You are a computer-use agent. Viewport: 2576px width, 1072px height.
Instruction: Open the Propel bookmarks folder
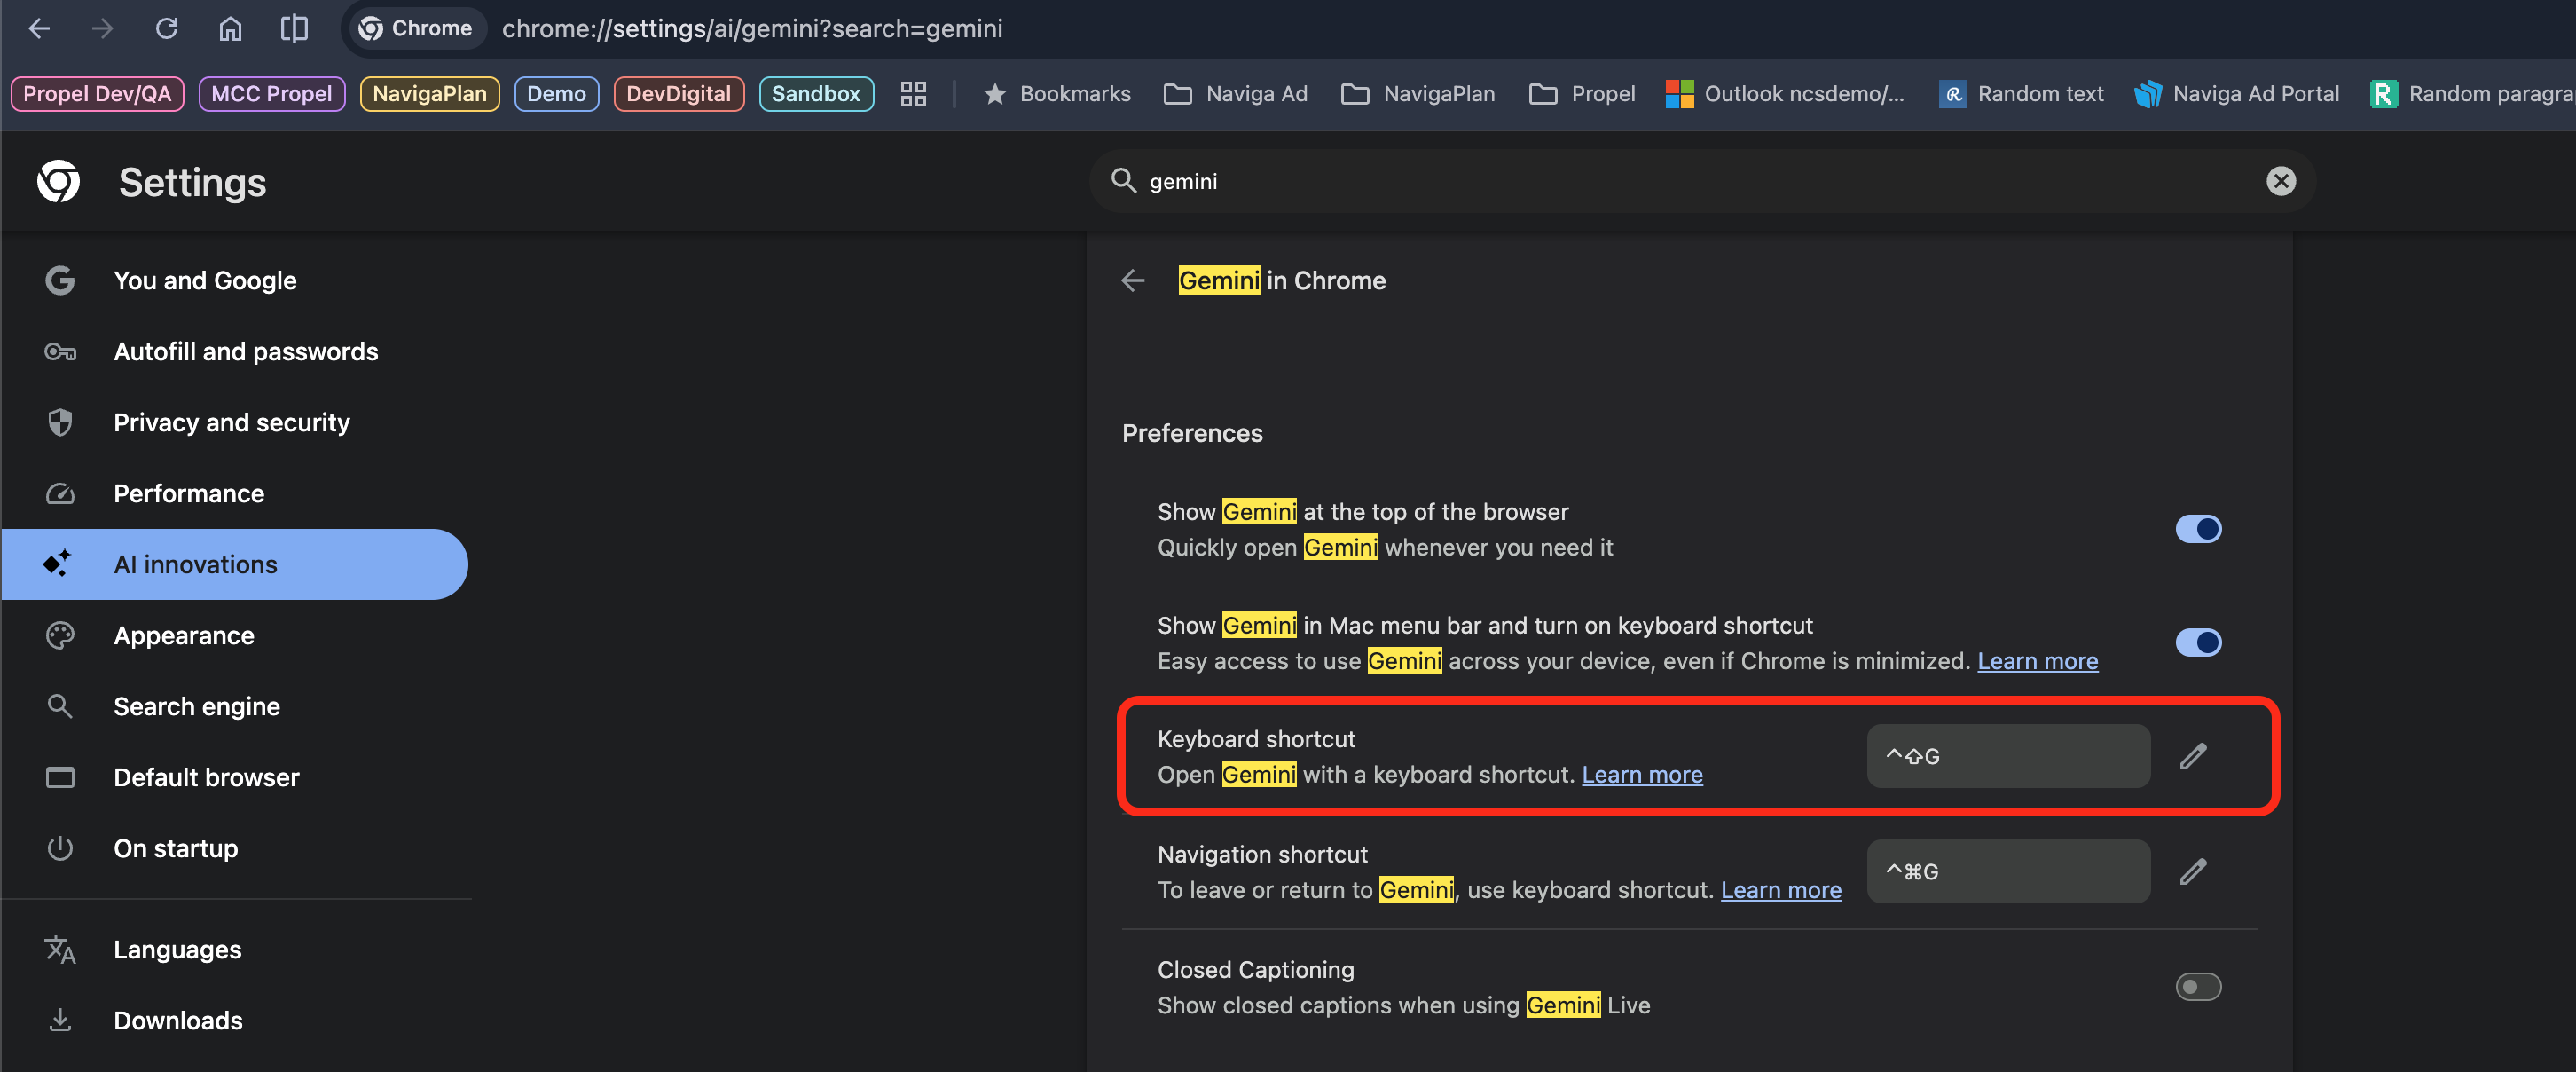coord(1582,94)
